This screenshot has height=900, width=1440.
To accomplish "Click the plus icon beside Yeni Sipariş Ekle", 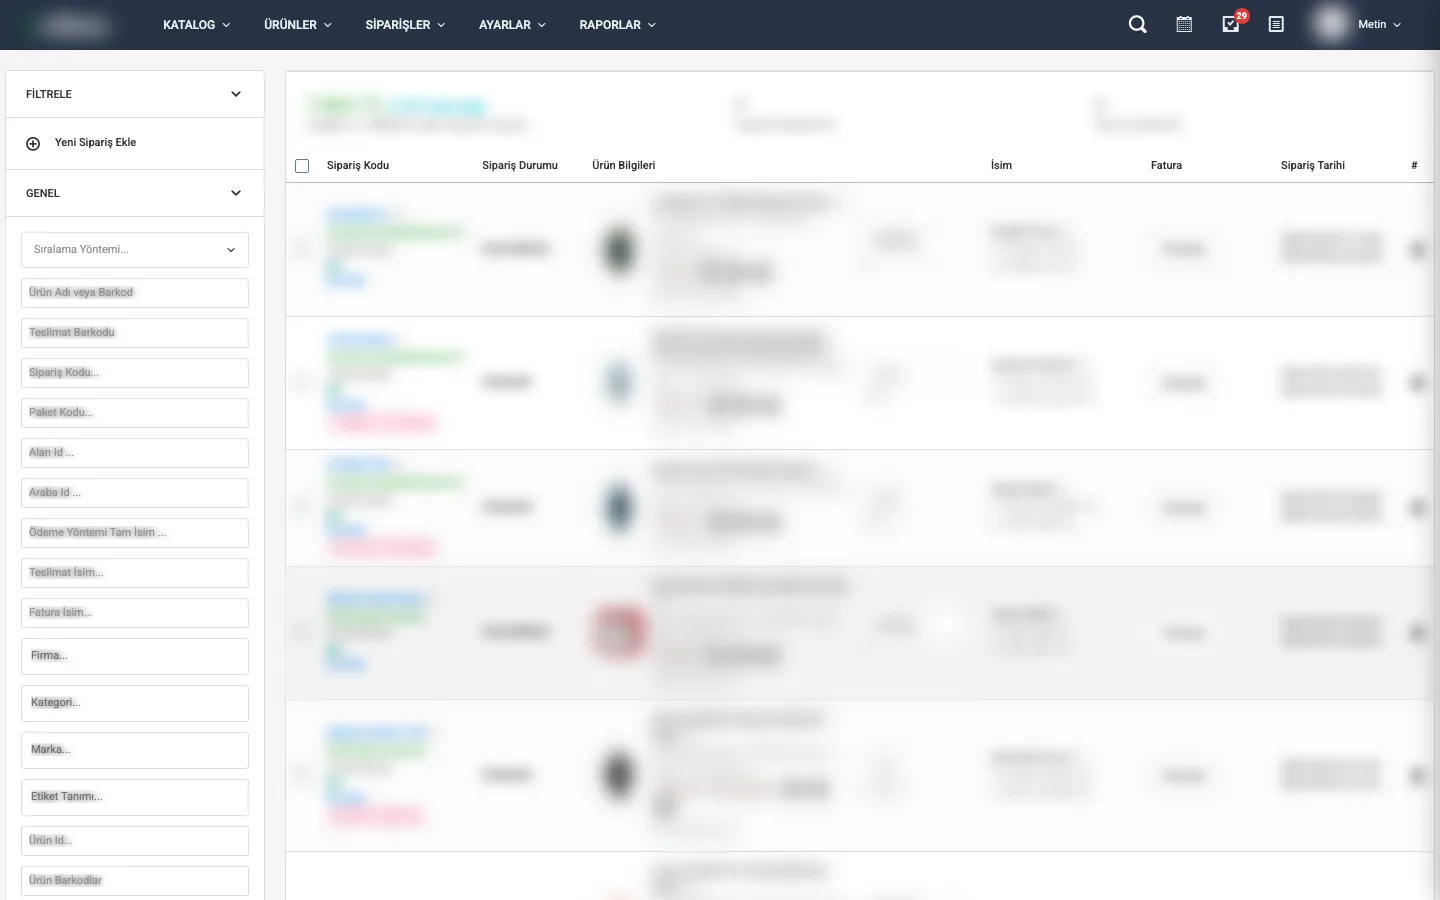I will 33,144.
